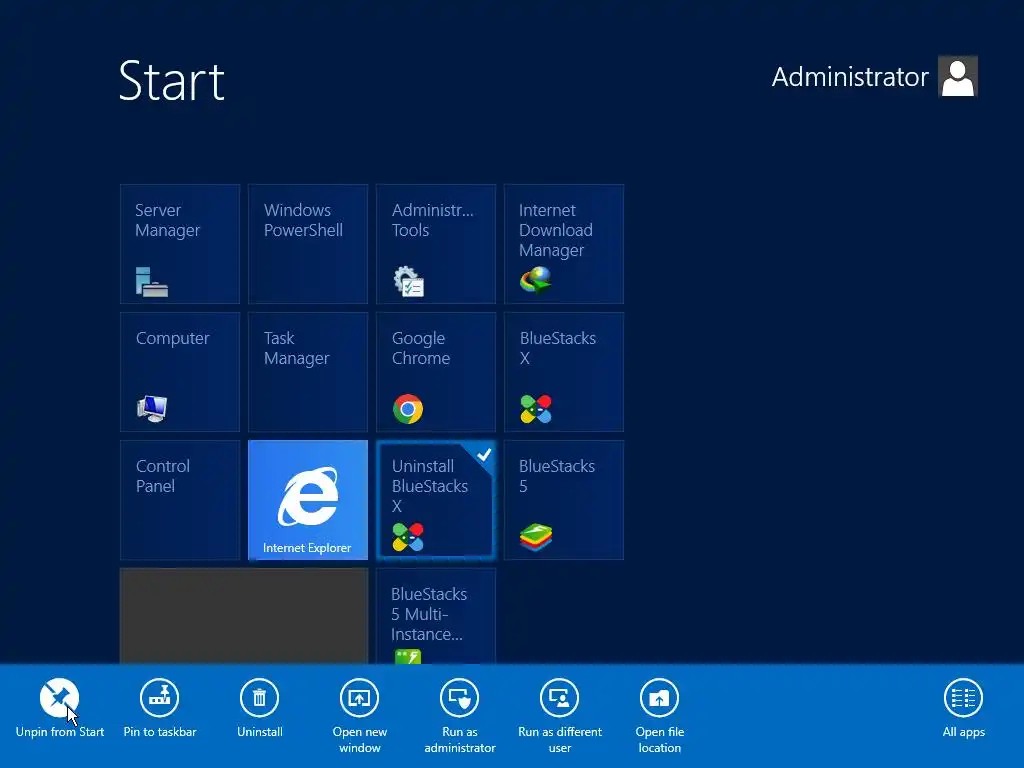The height and width of the screenshot is (768, 1024).
Task: Launch the Internet Download Manager tile
Action: coord(564,244)
